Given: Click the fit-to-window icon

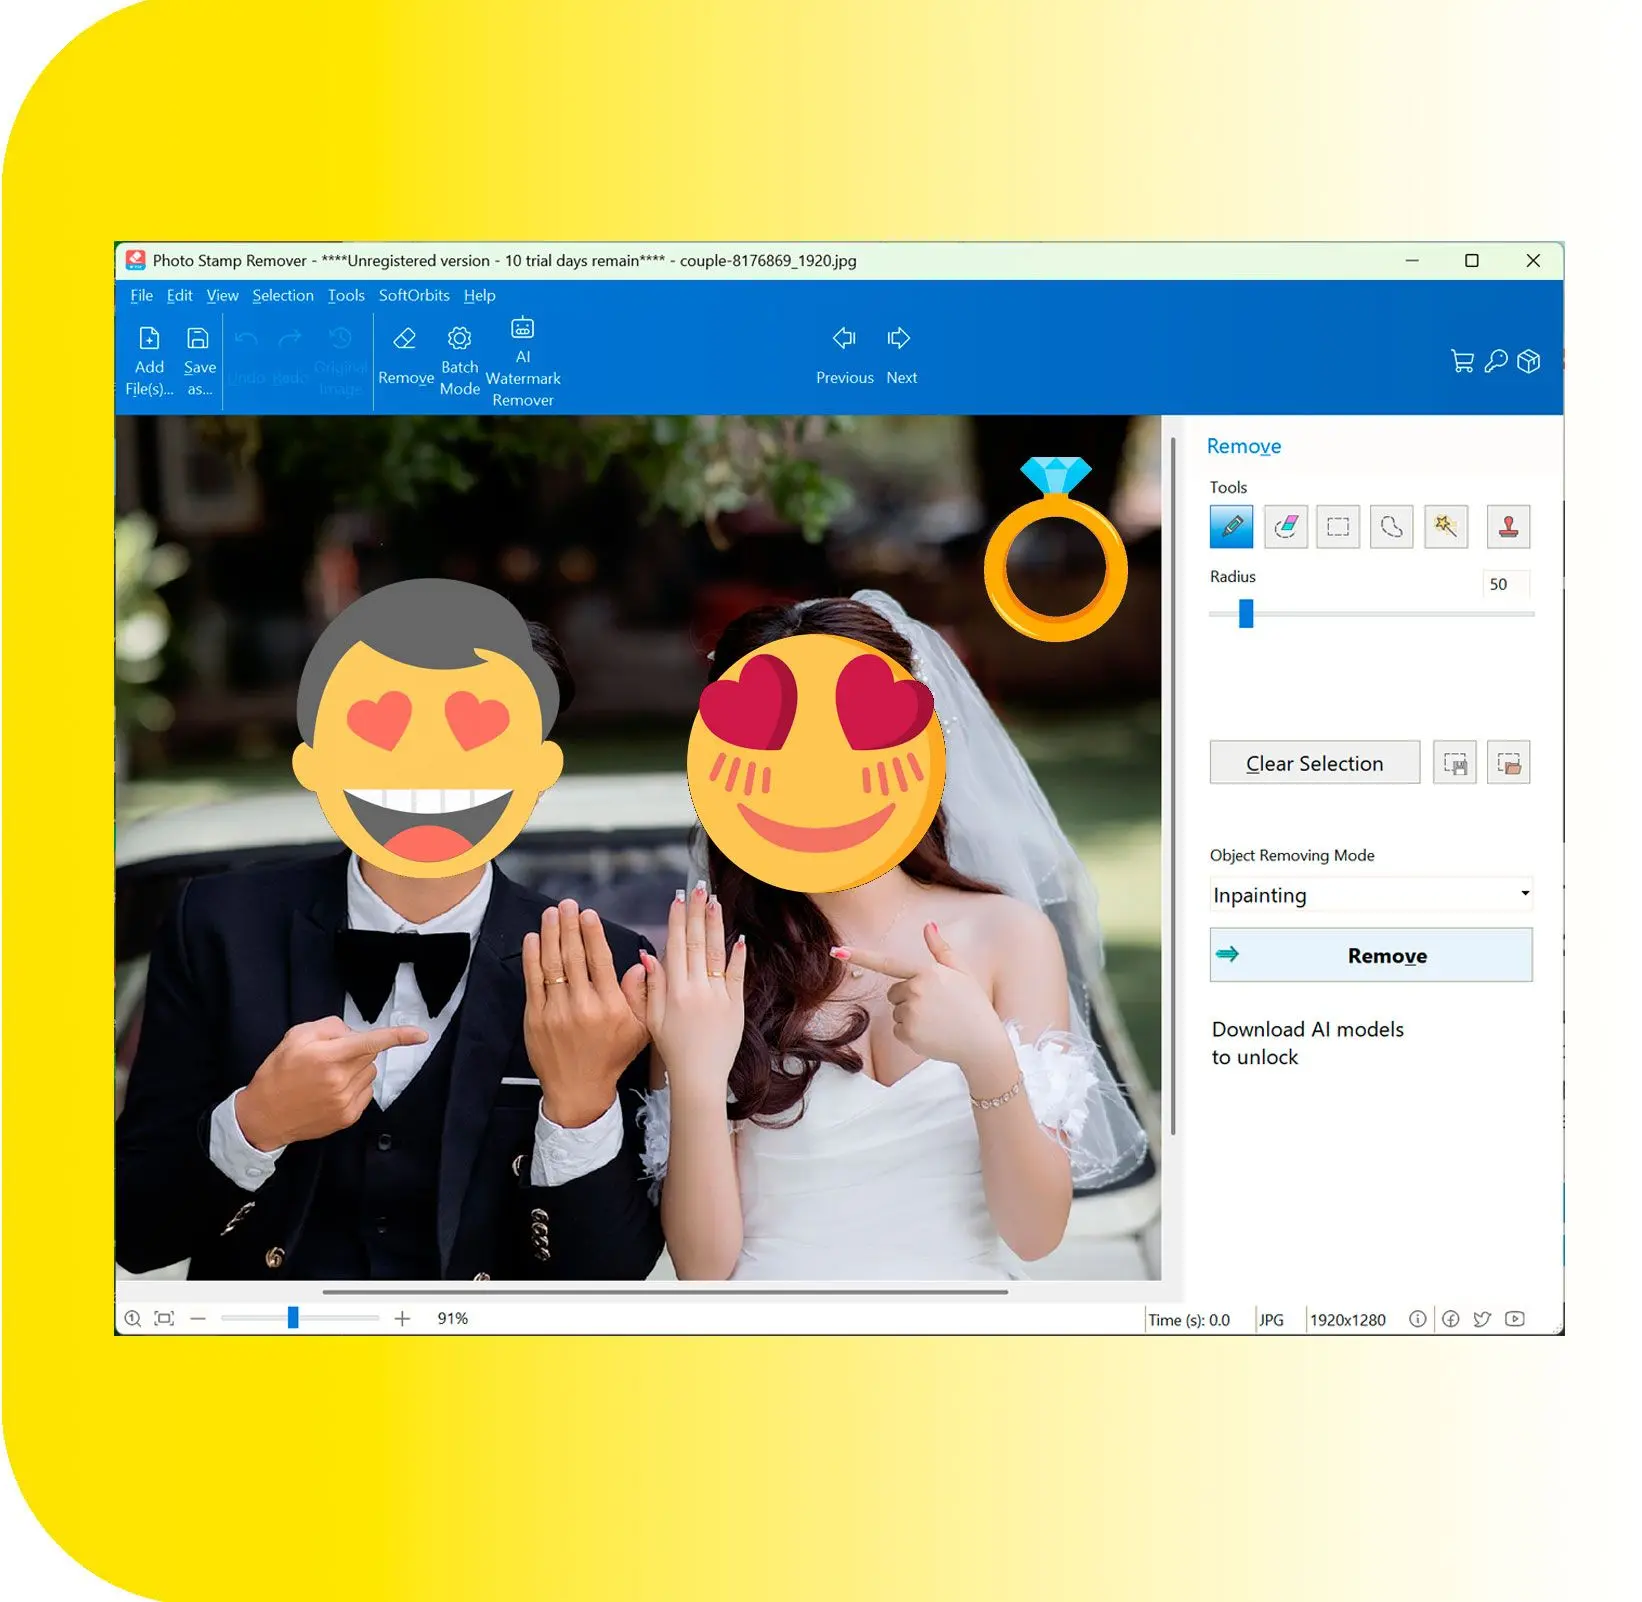Looking at the screenshot, I should point(164,1319).
